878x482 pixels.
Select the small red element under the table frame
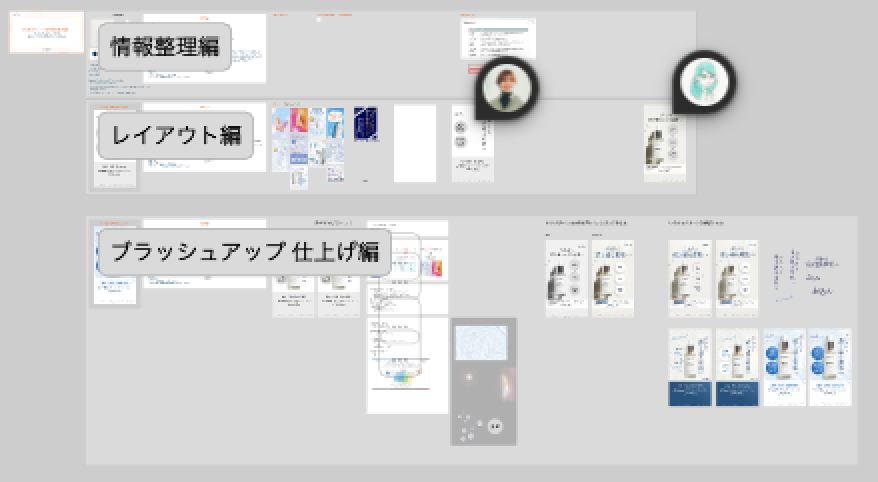pos(475,69)
